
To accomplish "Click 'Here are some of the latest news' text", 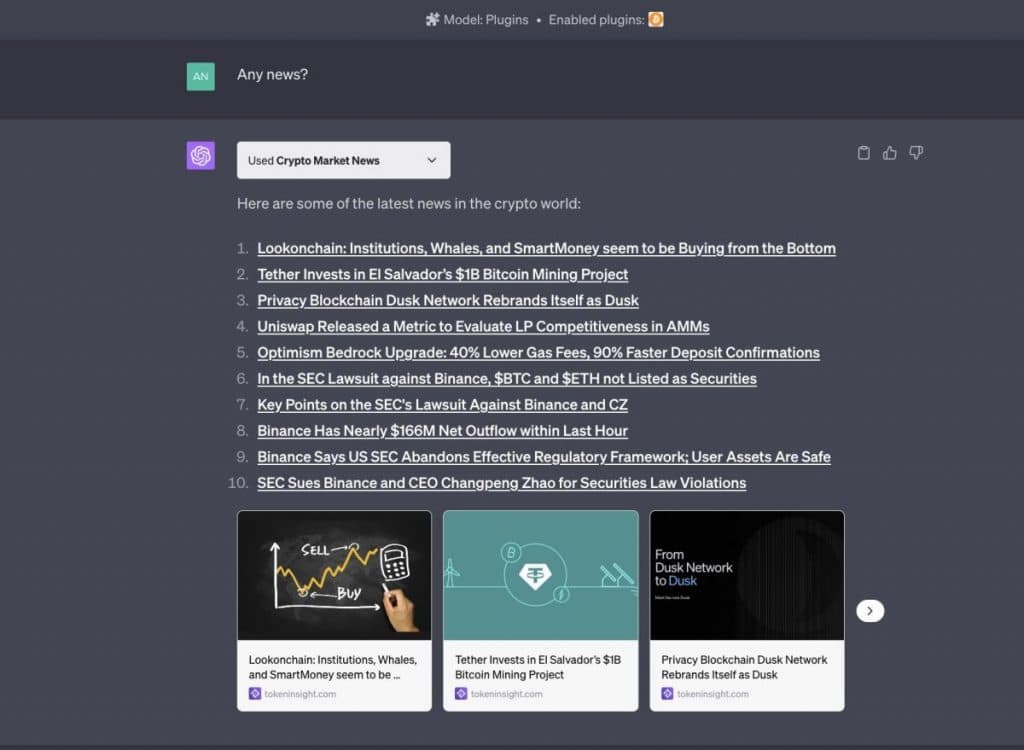I will tap(409, 204).
